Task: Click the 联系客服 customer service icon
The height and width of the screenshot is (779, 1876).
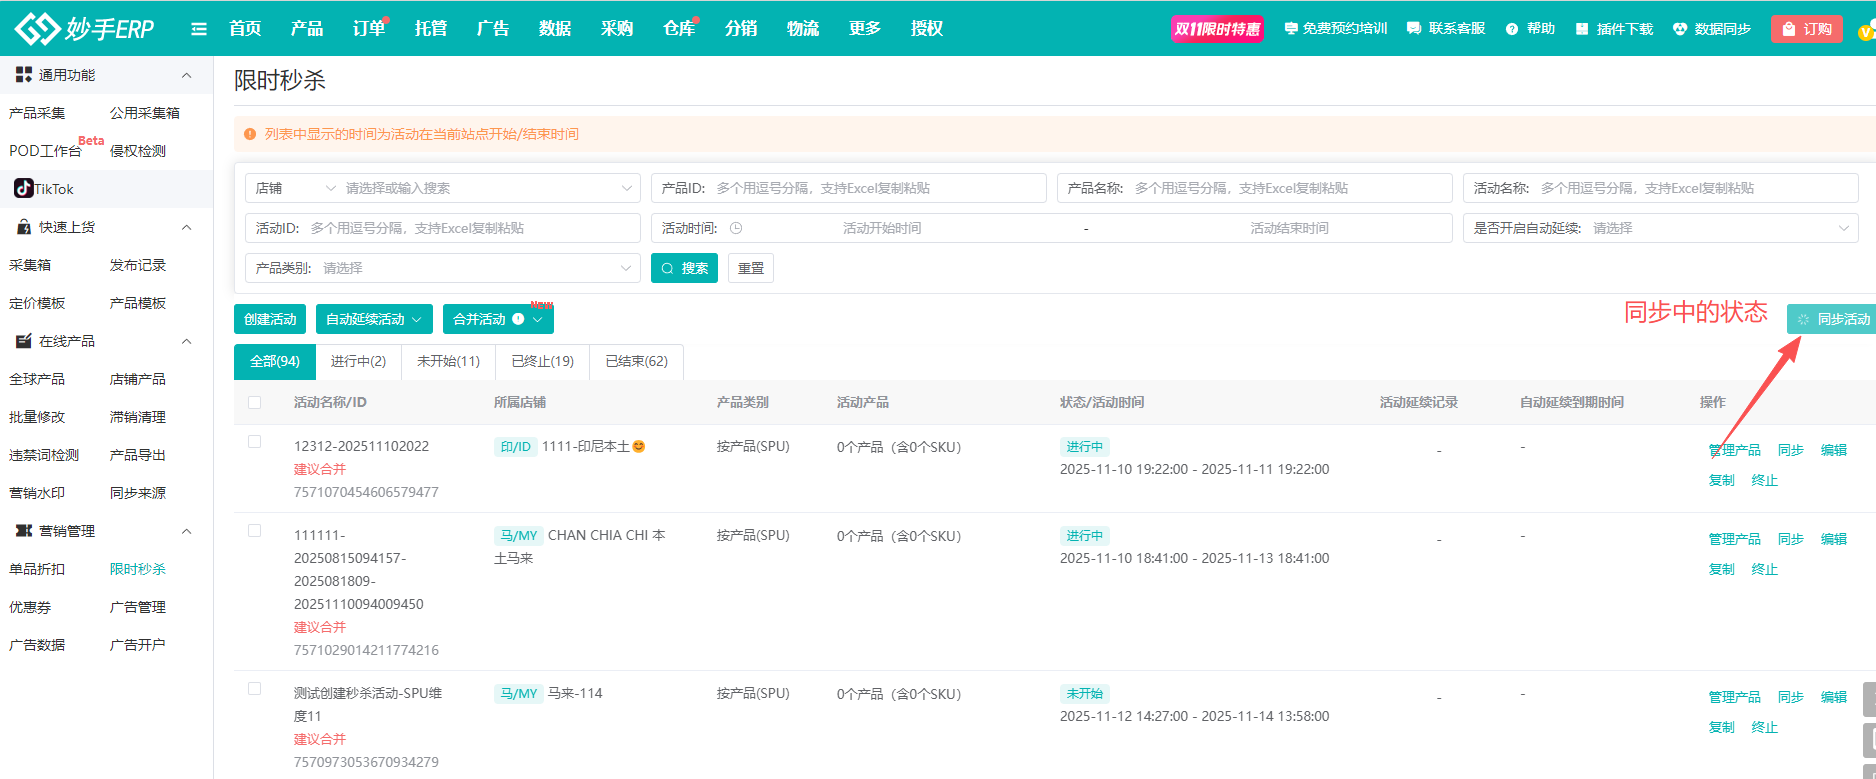Action: pos(1414,29)
